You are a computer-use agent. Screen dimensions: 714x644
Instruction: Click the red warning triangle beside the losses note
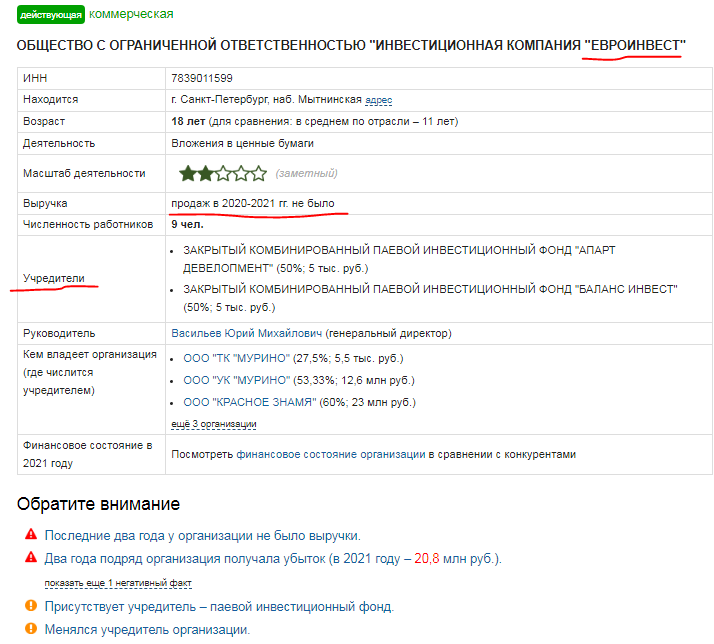point(30,559)
